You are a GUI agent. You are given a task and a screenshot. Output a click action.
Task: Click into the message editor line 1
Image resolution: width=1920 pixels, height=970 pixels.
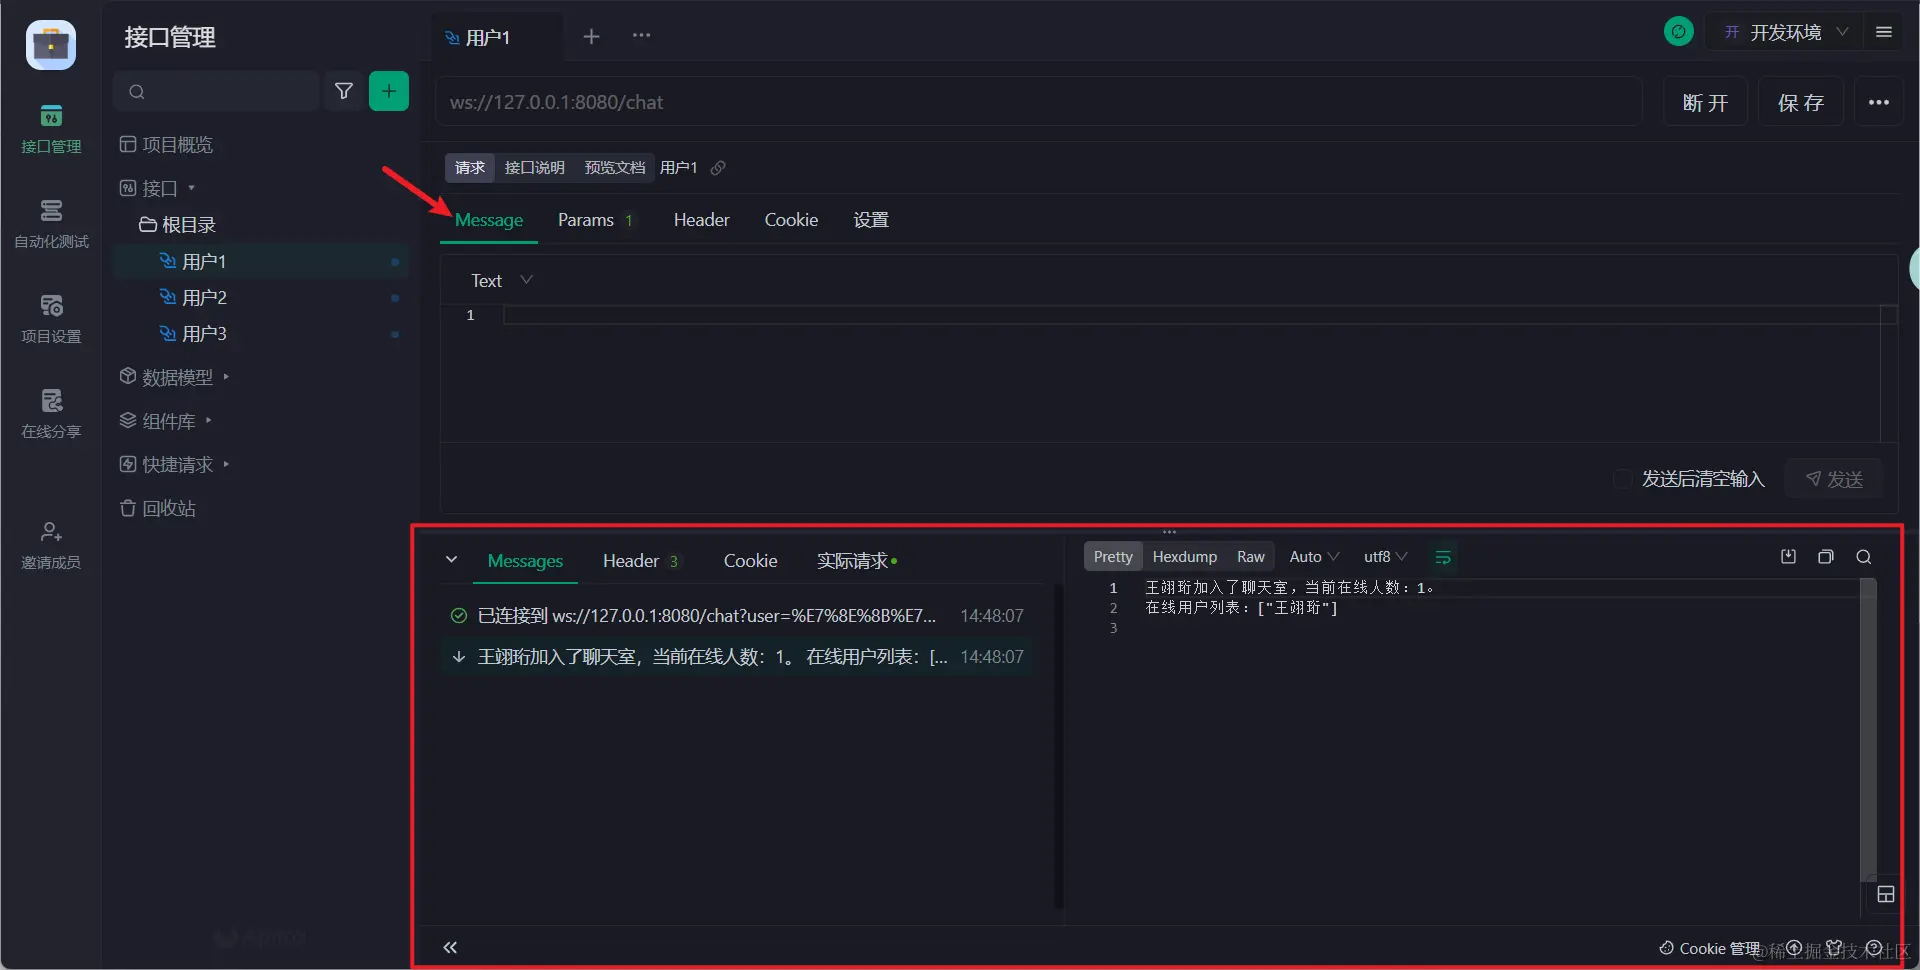(1190, 315)
